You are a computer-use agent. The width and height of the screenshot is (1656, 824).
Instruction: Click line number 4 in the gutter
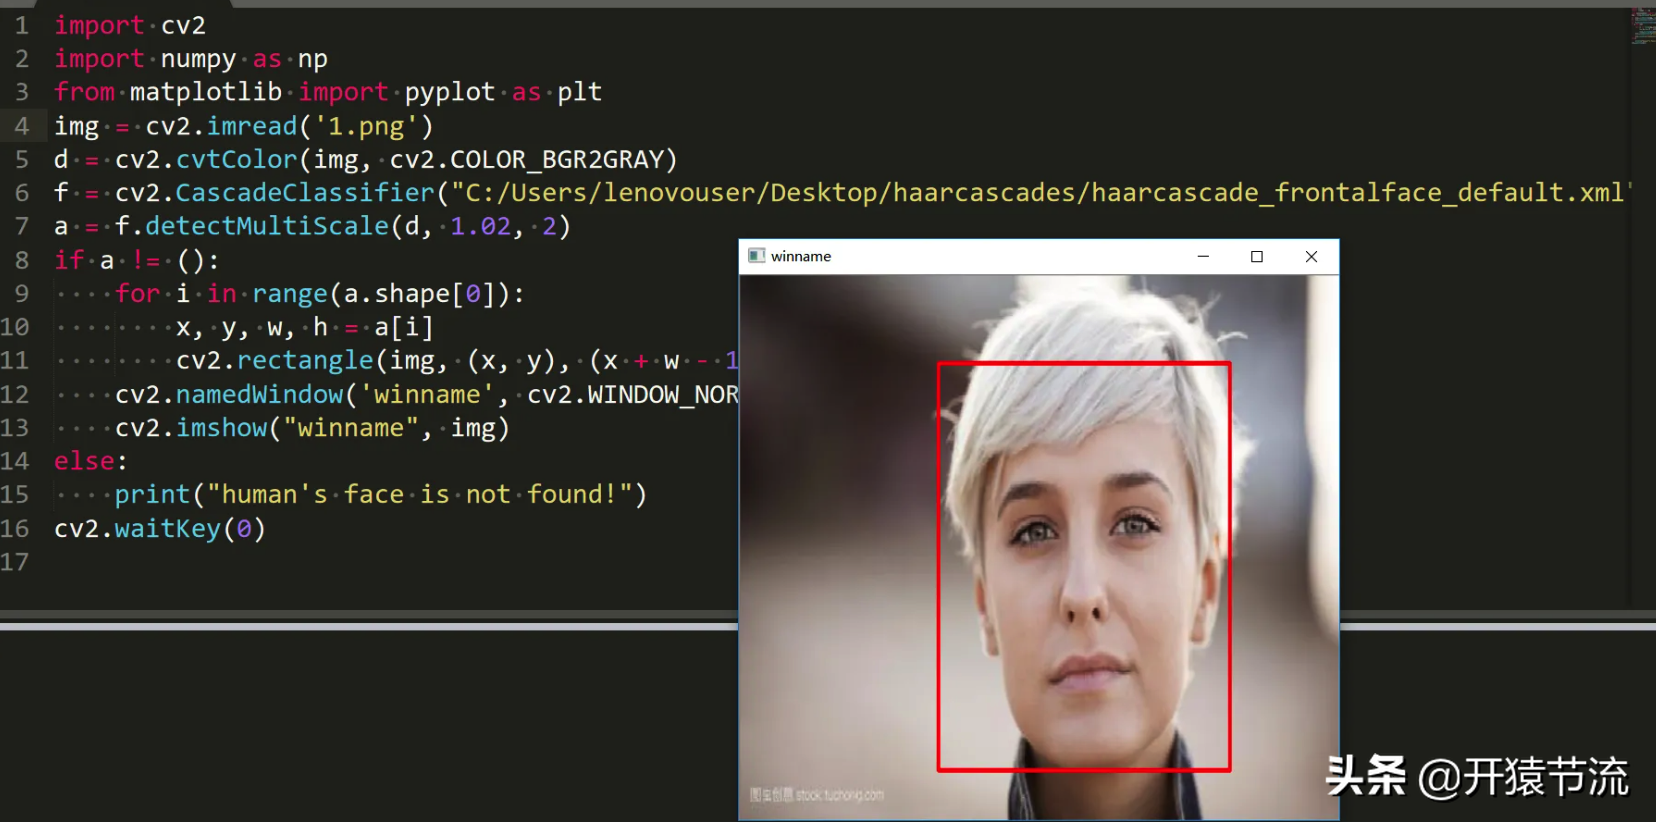(x=22, y=126)
